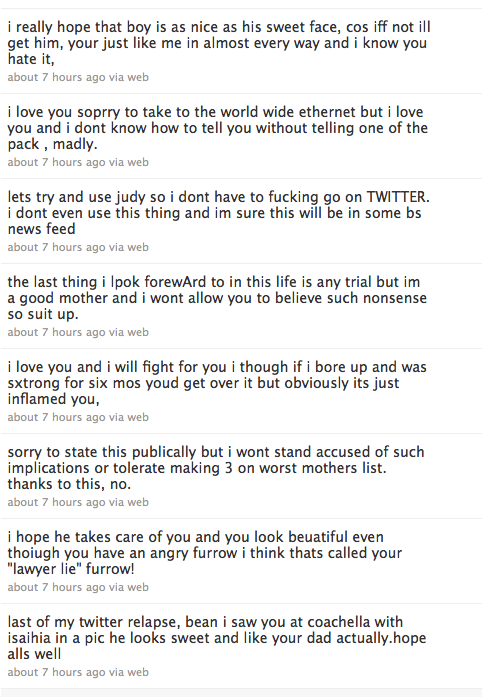Select the tweet mentioning TWITTER in caps
The image size is (482, 697).
pyautogui.click(x=241, y=221)
